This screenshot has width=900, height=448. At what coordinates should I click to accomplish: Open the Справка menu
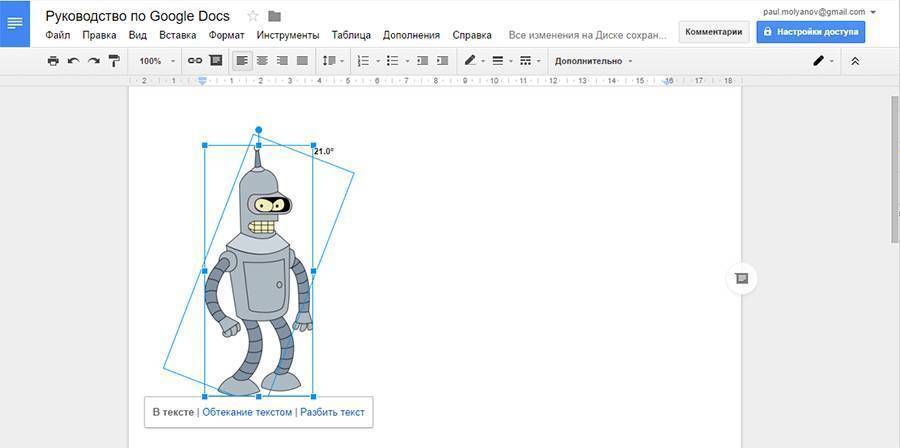(x=472, y=35)
